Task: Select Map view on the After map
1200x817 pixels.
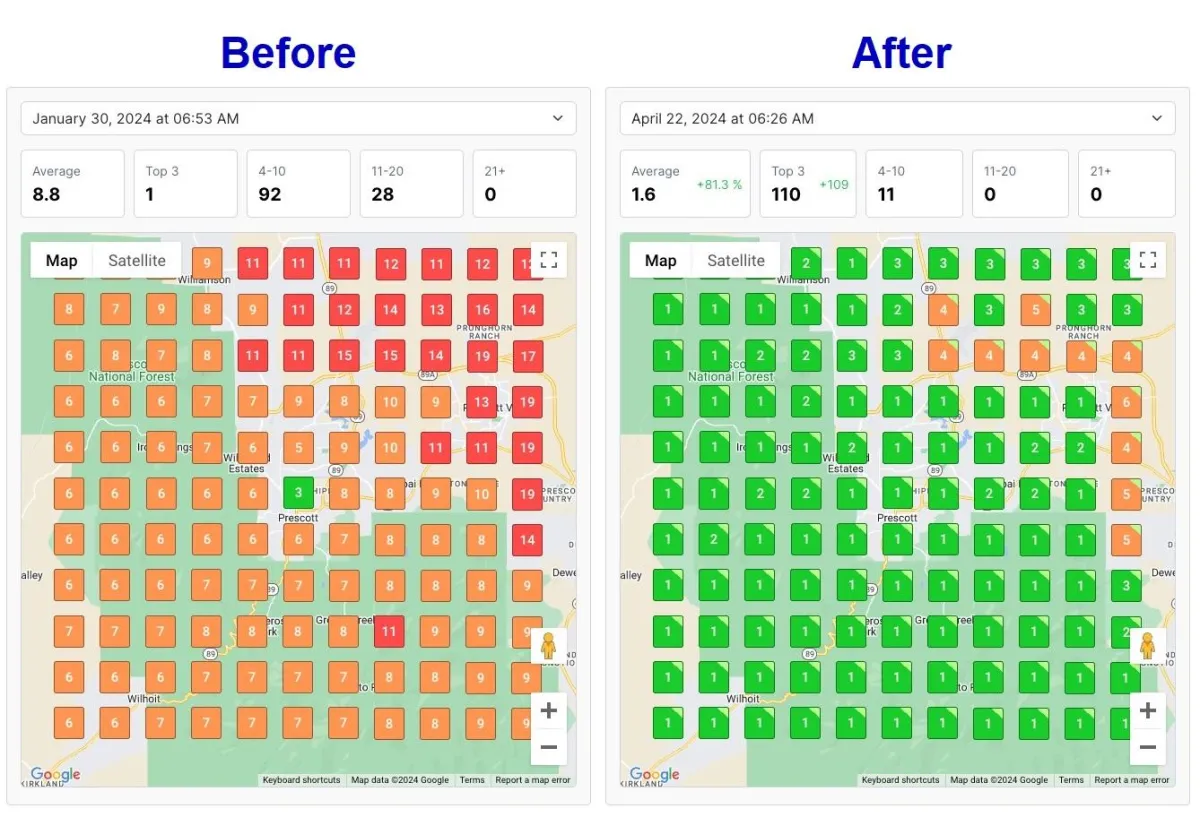Action: pyautogui.click(x=661, y=260)
